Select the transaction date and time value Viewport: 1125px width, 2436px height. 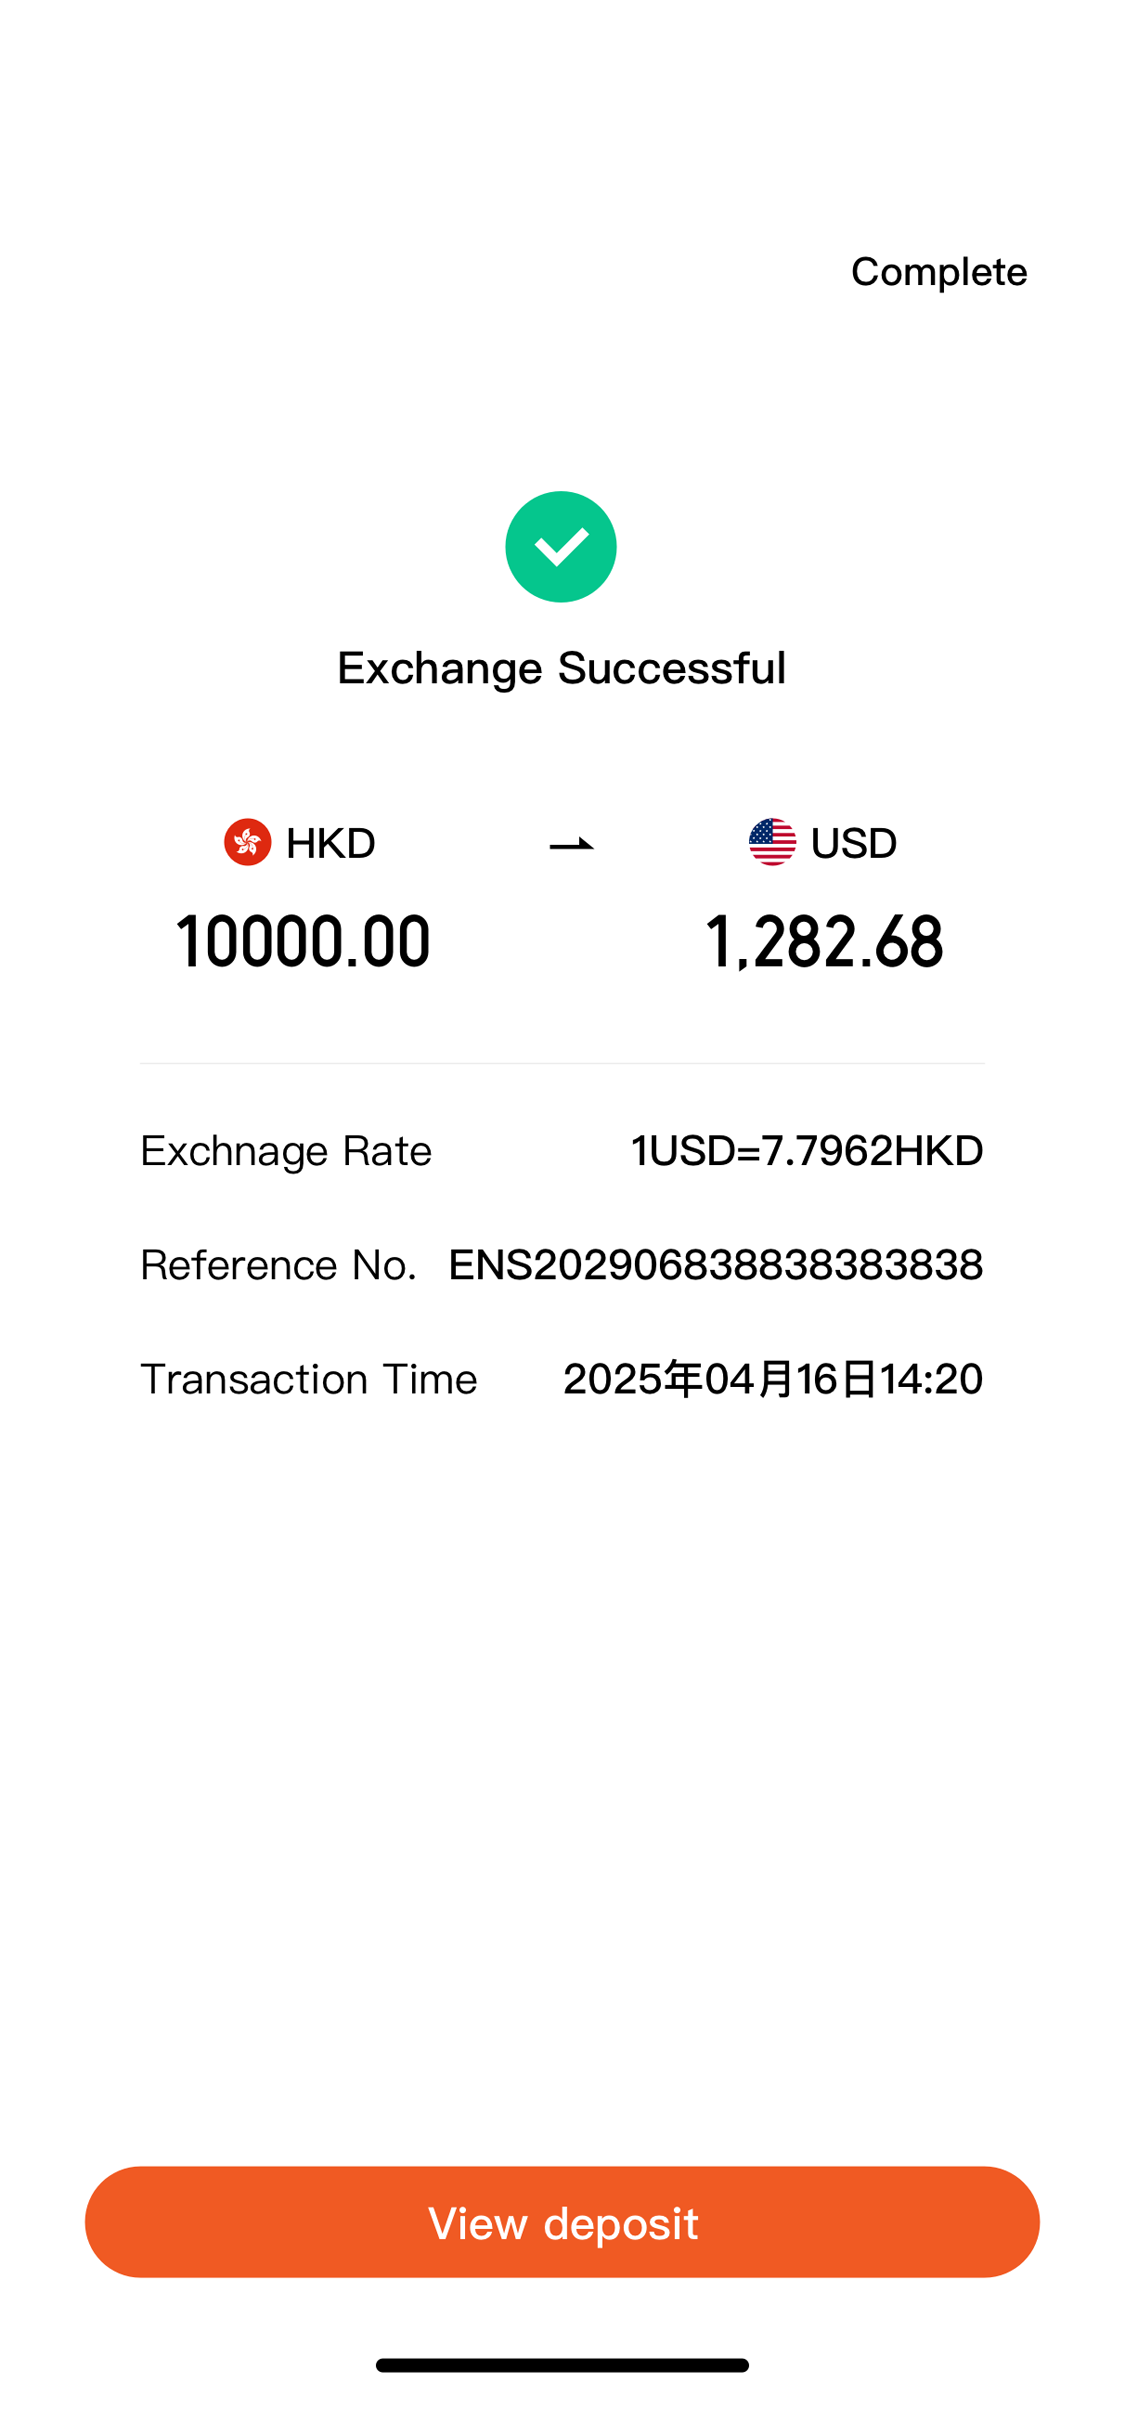tap(772, 1378)
